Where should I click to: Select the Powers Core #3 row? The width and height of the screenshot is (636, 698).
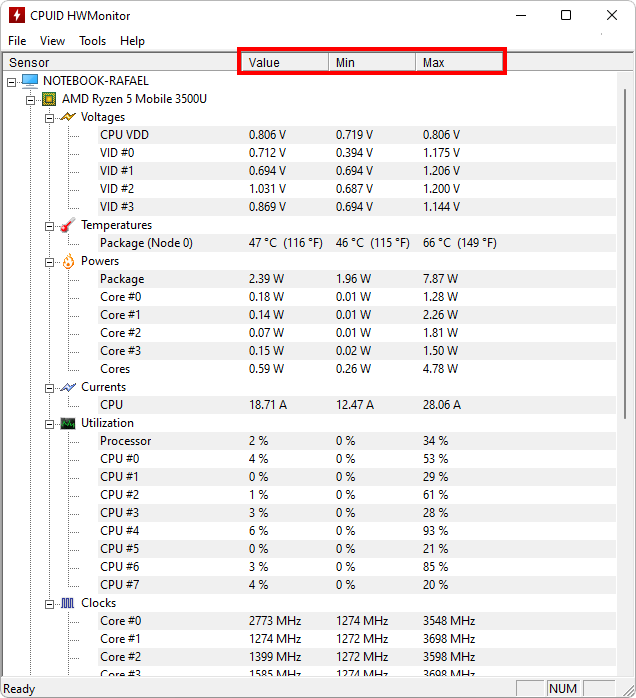(357, 351)
